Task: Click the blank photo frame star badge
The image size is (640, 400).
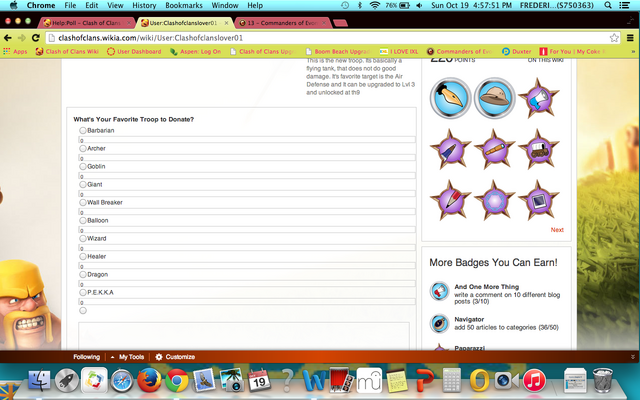Action: coord(539,200)
